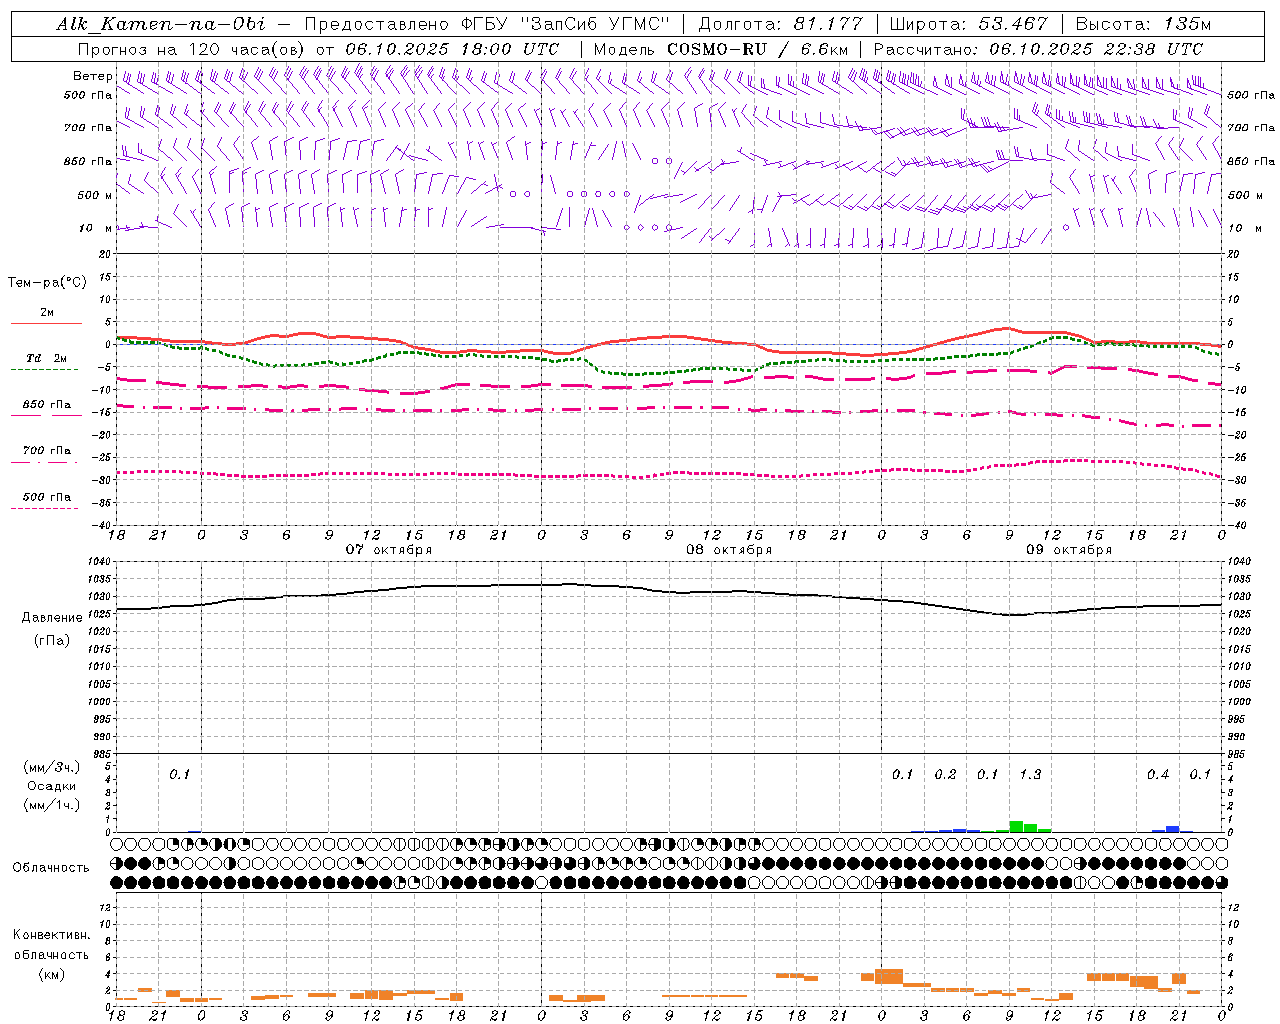Screen dimensions: 1280x1024
Task: Click the "Td 2м" dew point legend entry
Action: (x=46, y=358)
